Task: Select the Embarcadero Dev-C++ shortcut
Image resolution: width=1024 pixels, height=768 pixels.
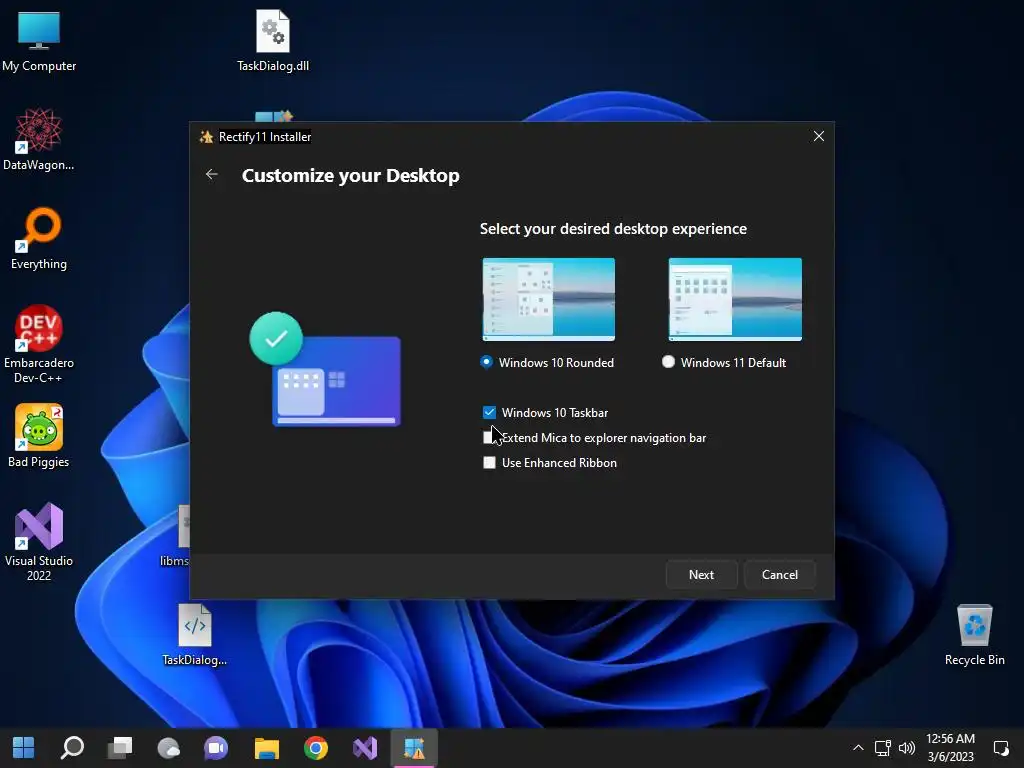Action: tap(39, 344)
